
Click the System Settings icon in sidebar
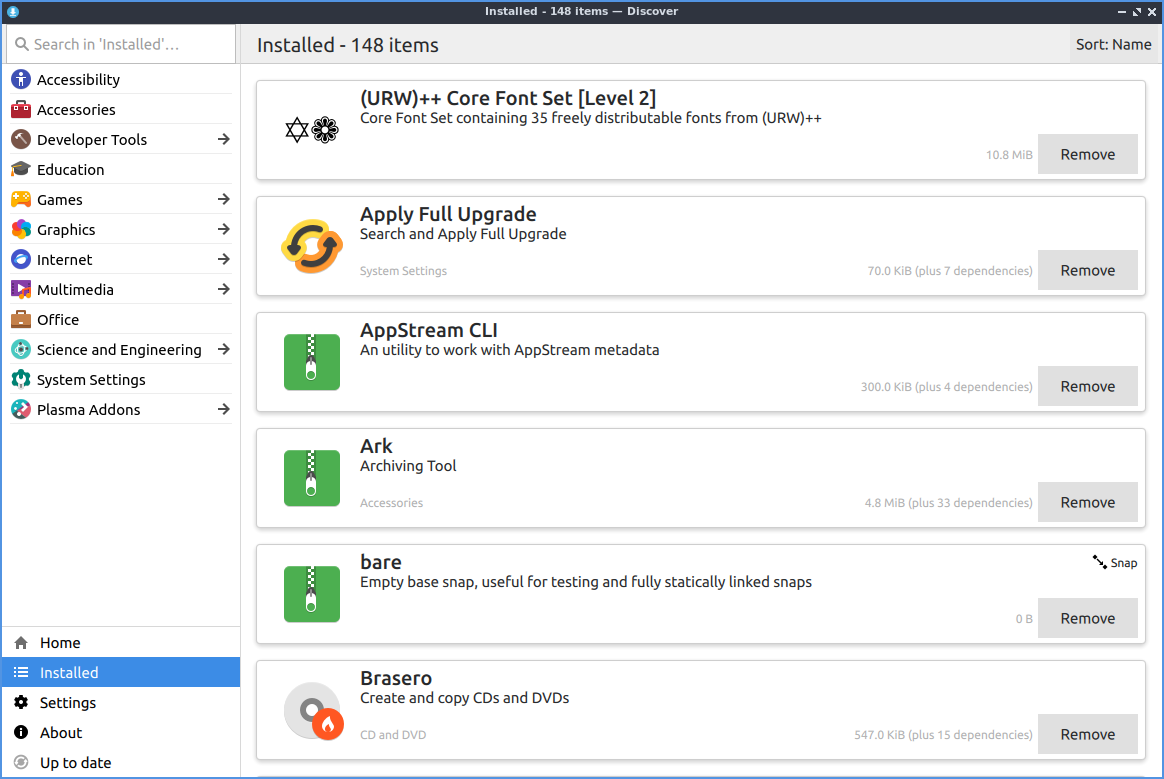coord(21,379)
